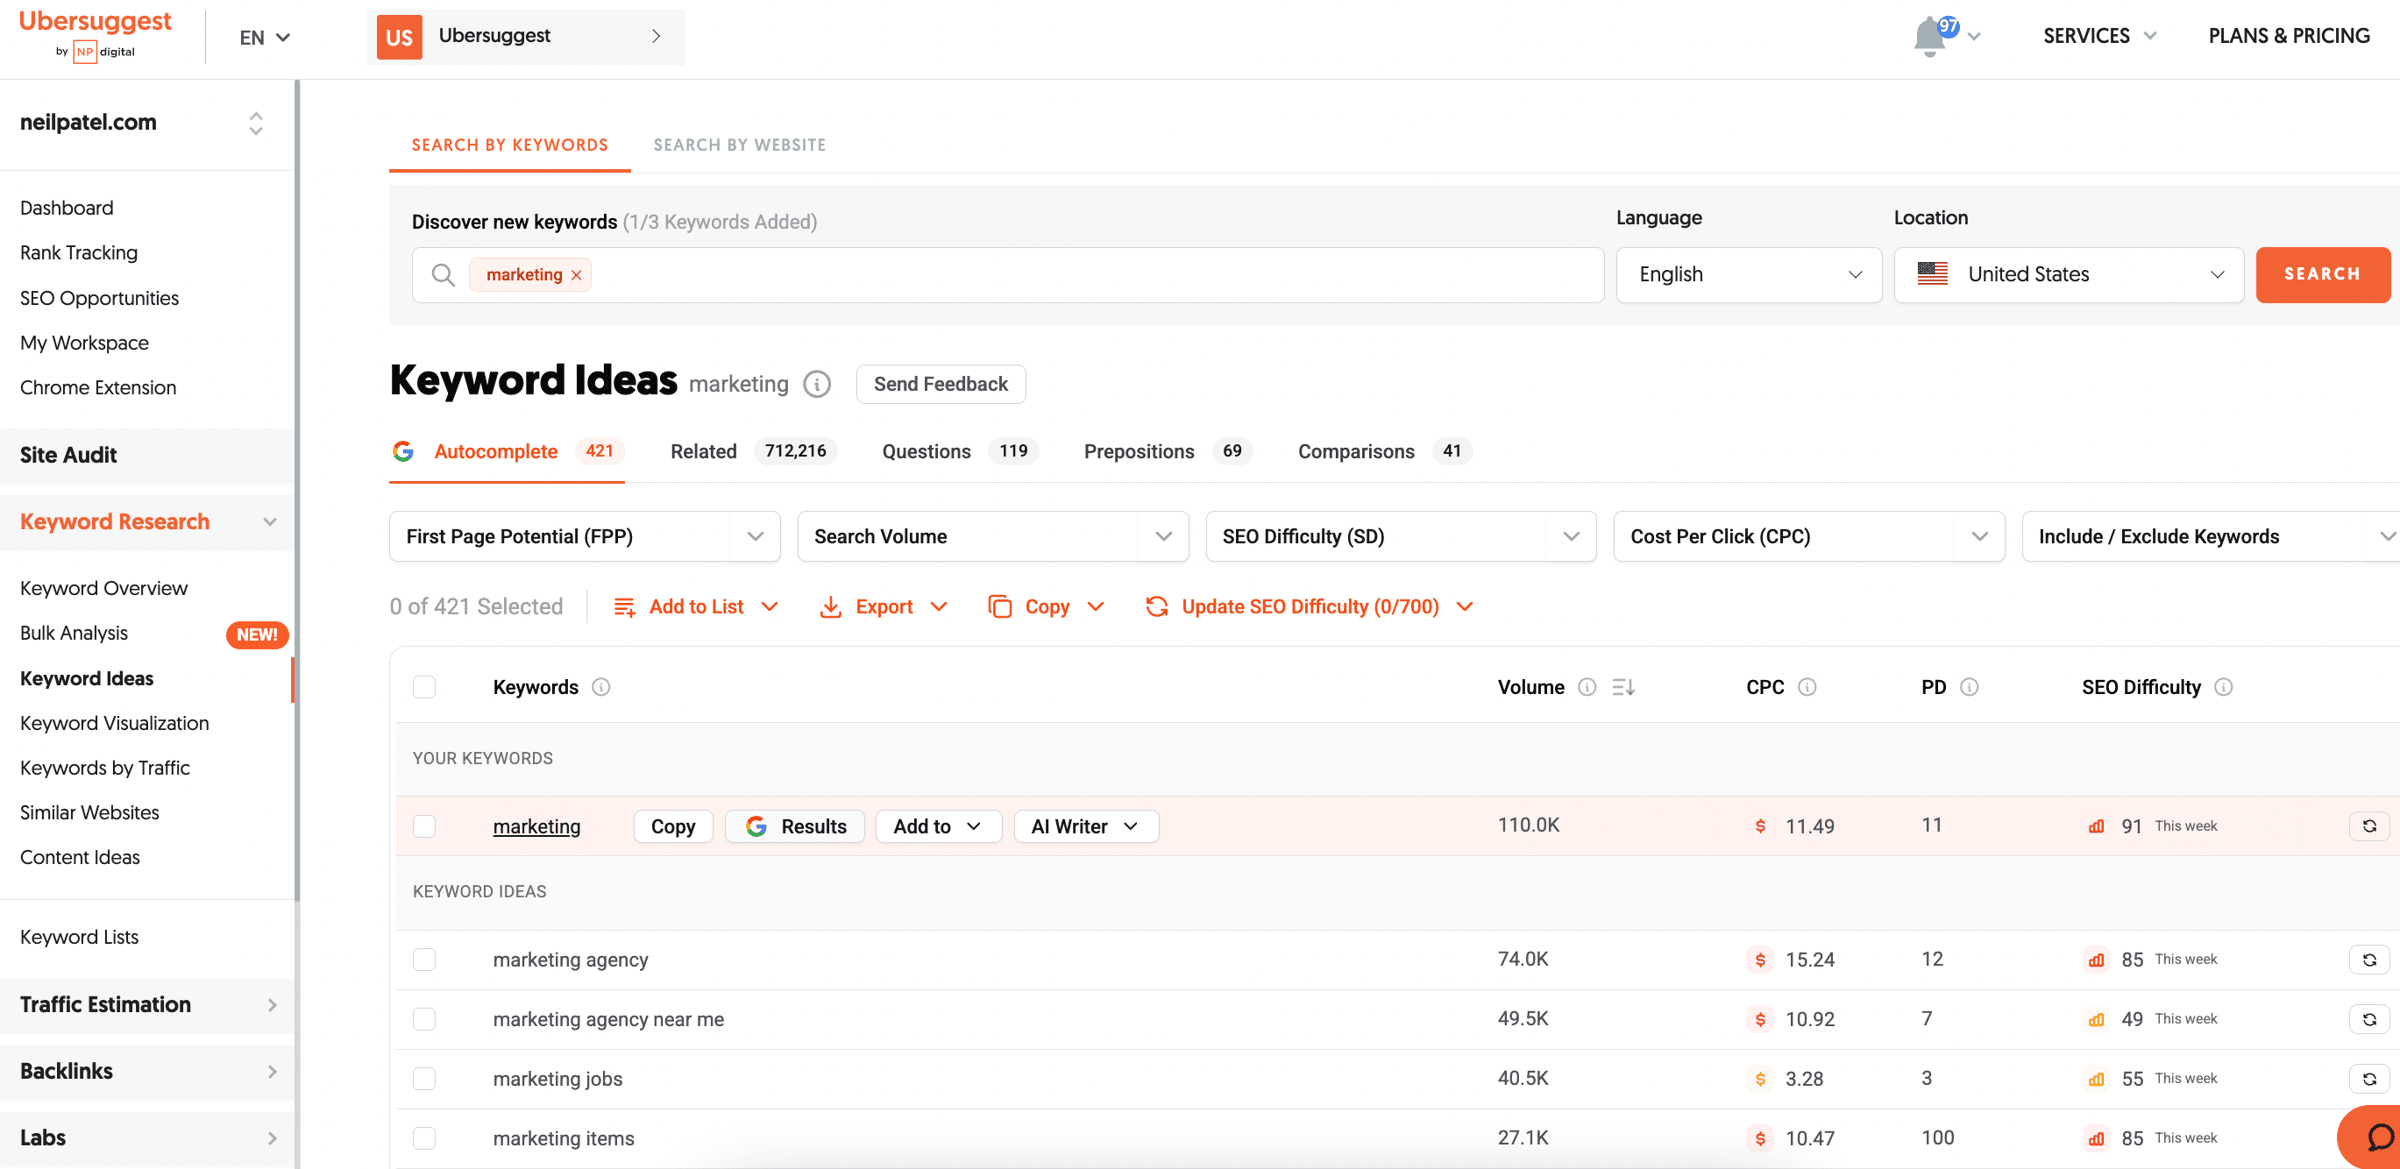This screenshot has height=1169, width=2400.
Task: Toggle the select-all keywords checkbox
Action: pyautogui.click(x=424, y=687)
